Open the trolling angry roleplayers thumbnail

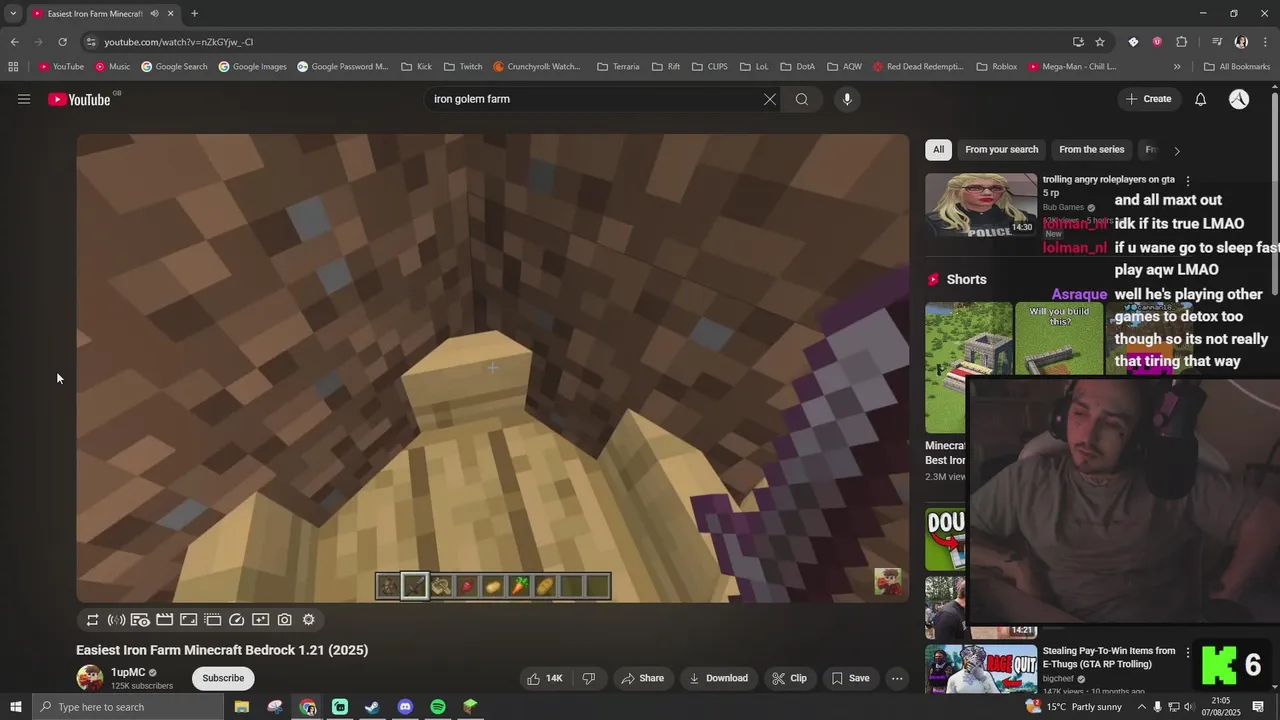pyautogui.click(x=981, y=205)
